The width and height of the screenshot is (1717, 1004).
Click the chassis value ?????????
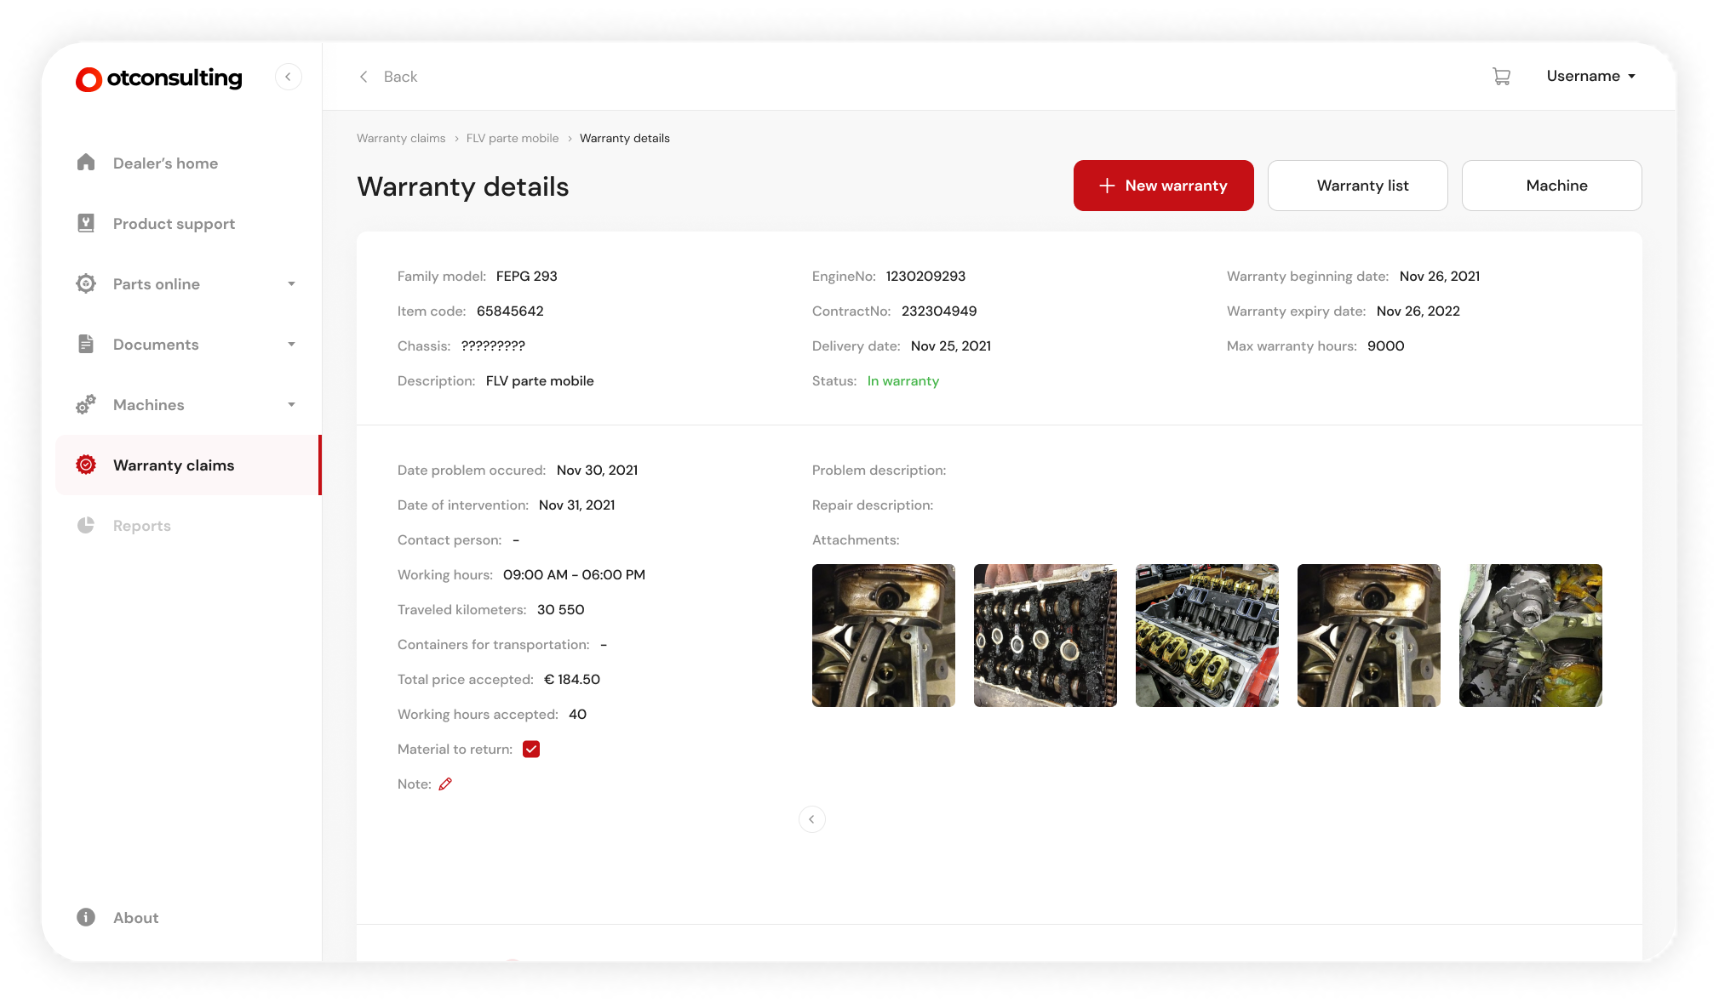[493, 346]
